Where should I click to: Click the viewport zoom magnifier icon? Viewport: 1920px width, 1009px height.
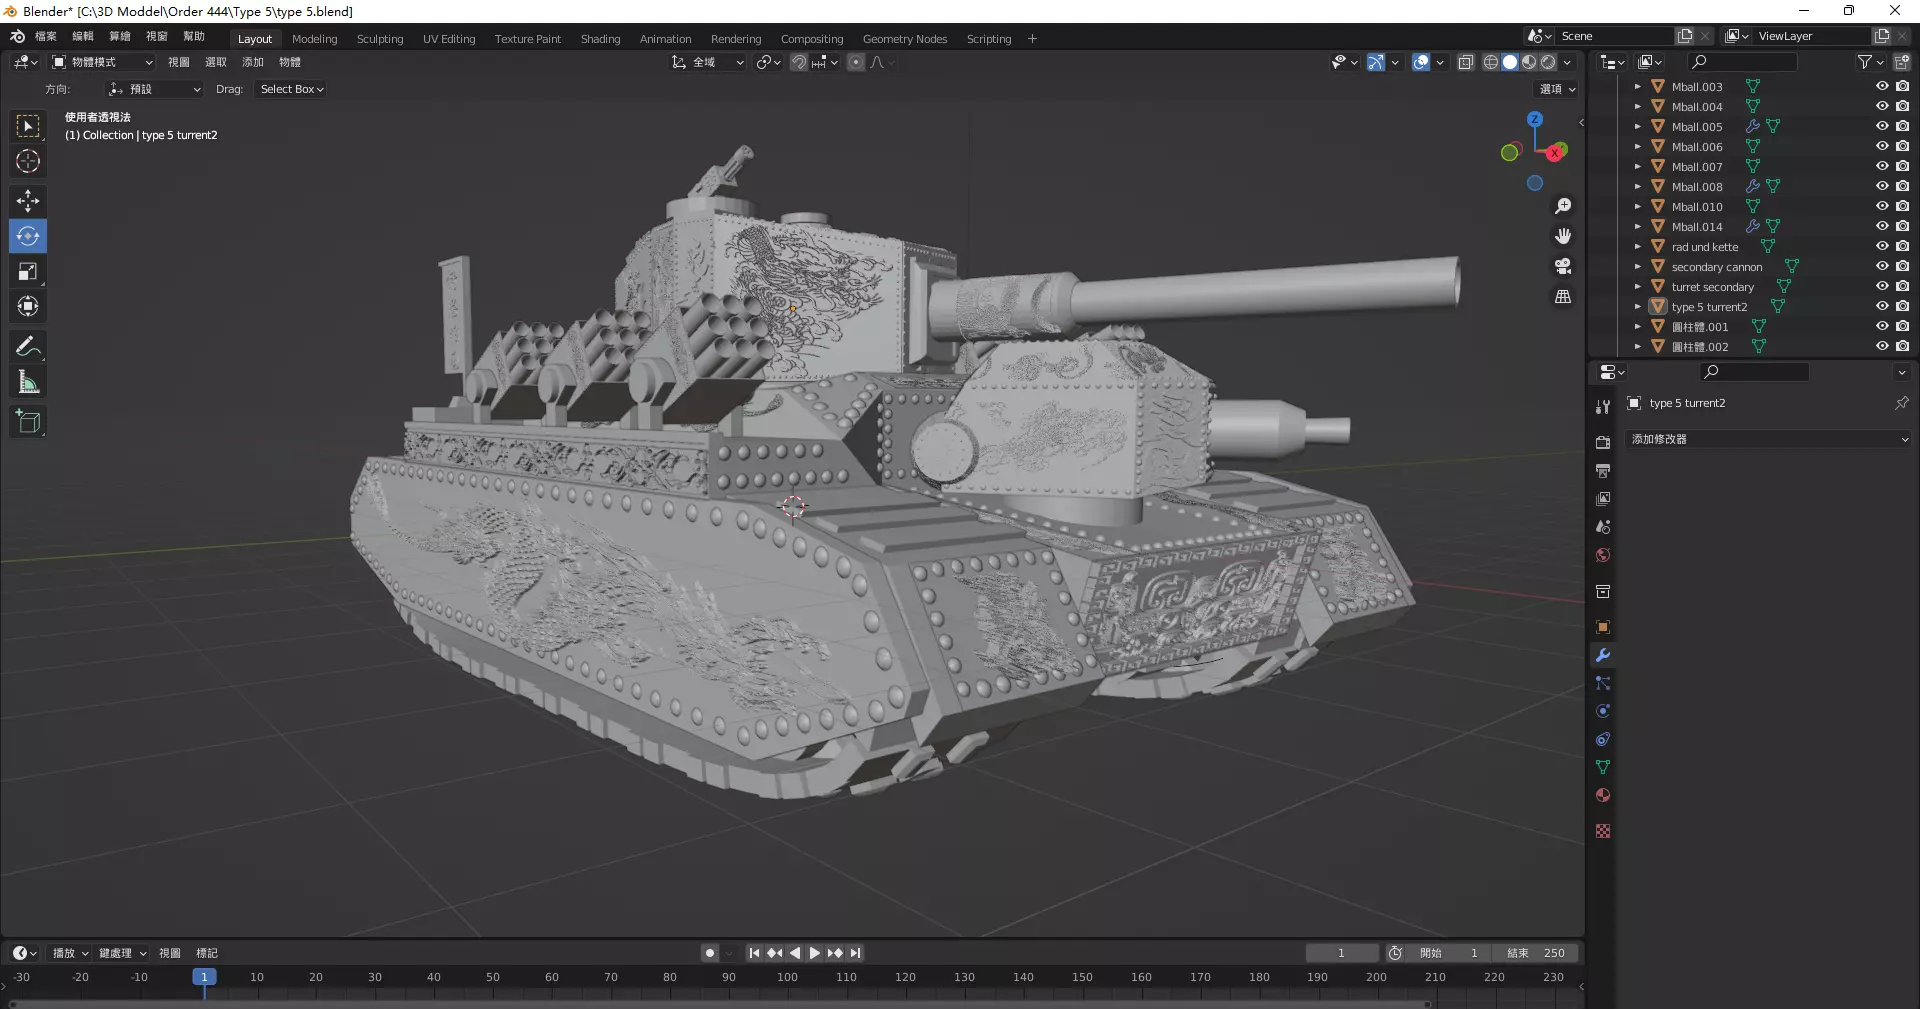(1563, 206)
